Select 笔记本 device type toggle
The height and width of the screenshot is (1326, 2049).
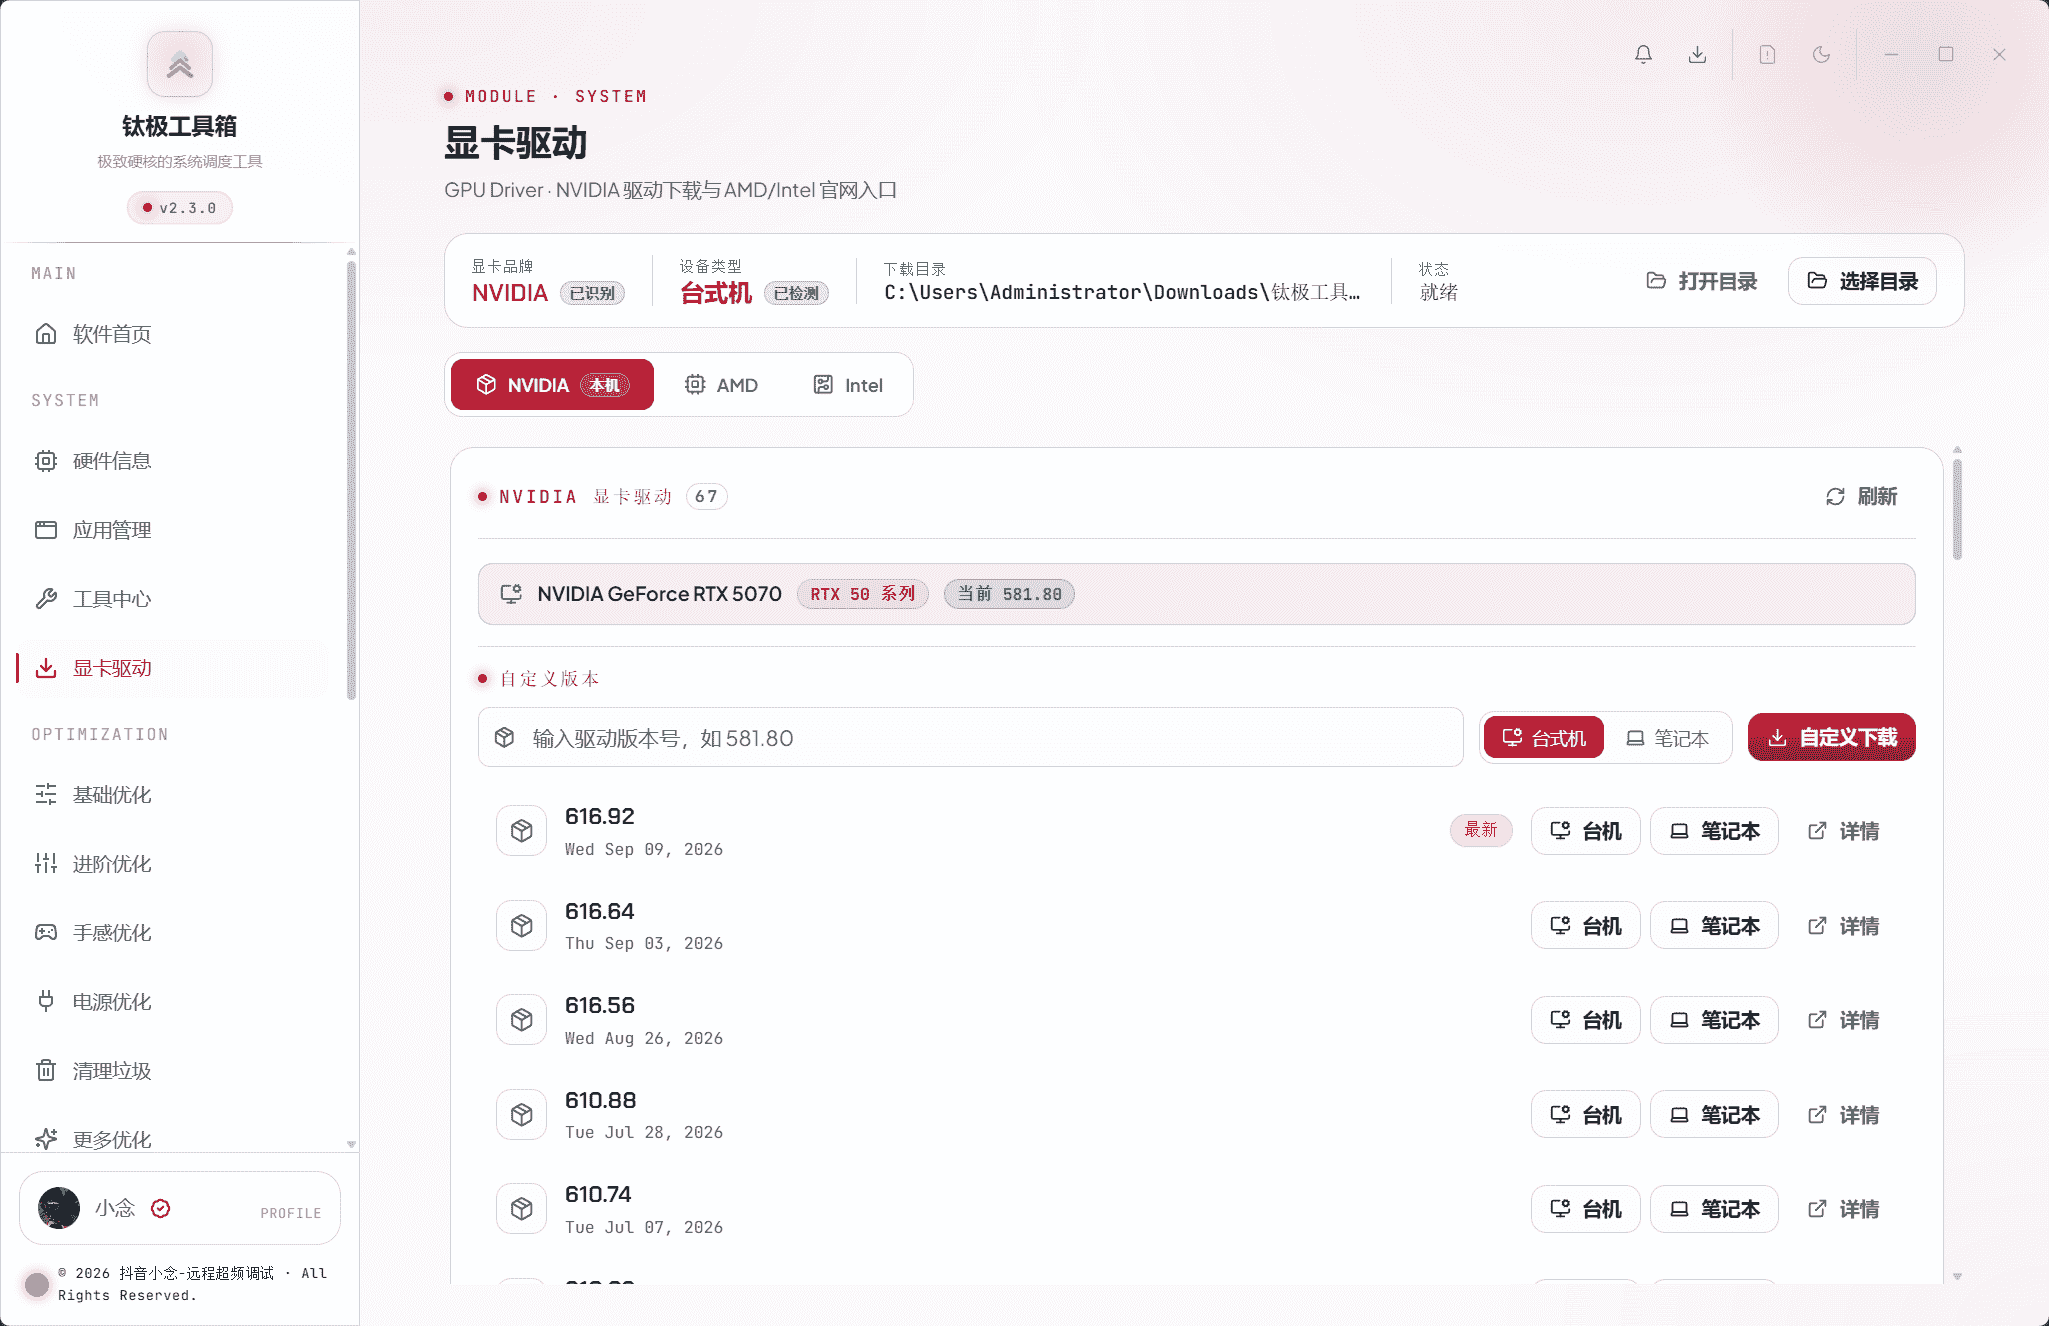point(1666,737)
